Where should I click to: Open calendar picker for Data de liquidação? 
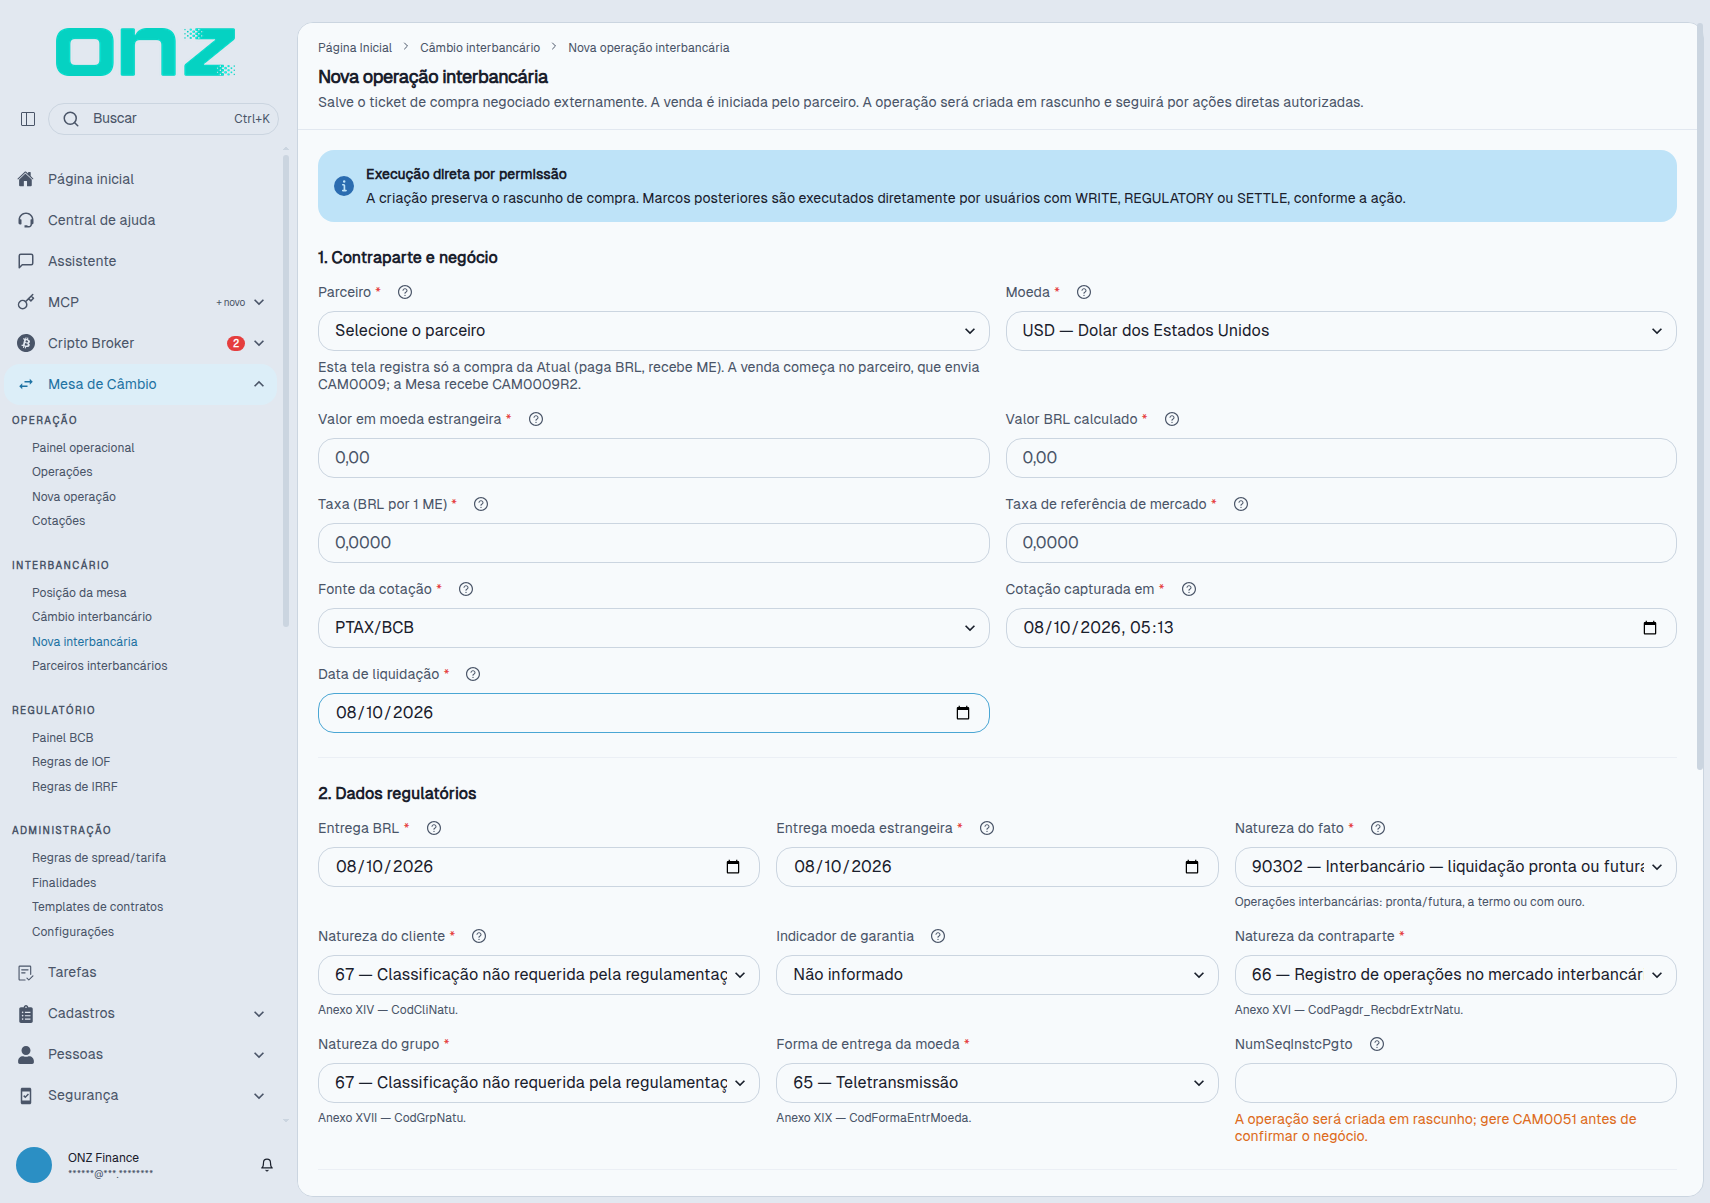(963, 713)
